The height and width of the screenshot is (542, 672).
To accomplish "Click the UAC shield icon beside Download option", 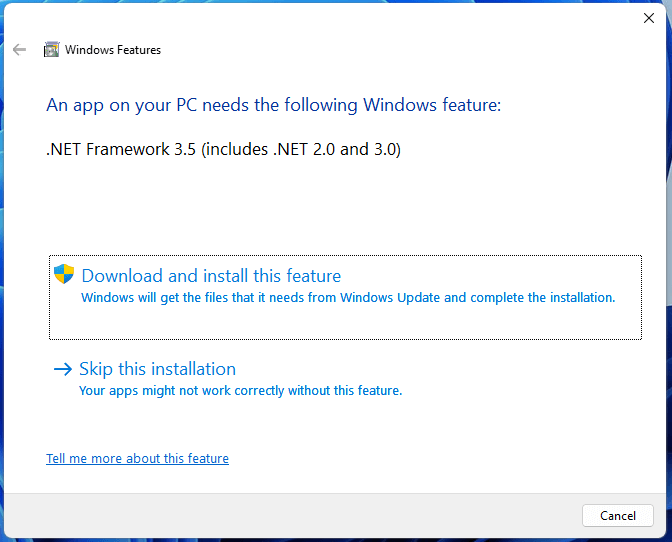I will click(x=64, y=274).
